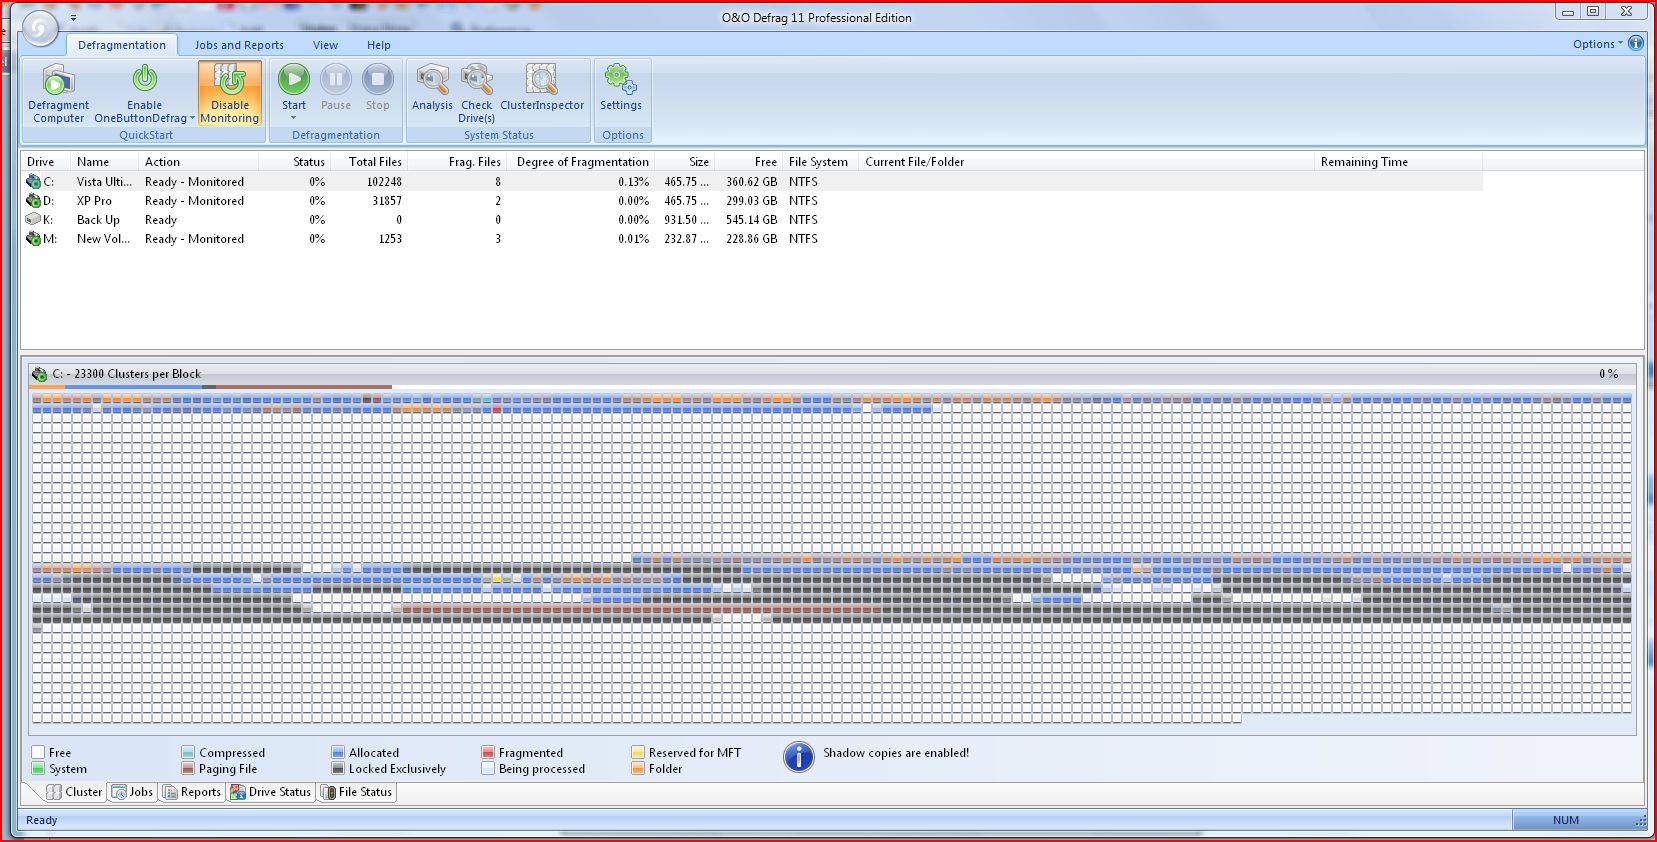Sort by the File System column header
1657x842 pixels.
(821, 162)
